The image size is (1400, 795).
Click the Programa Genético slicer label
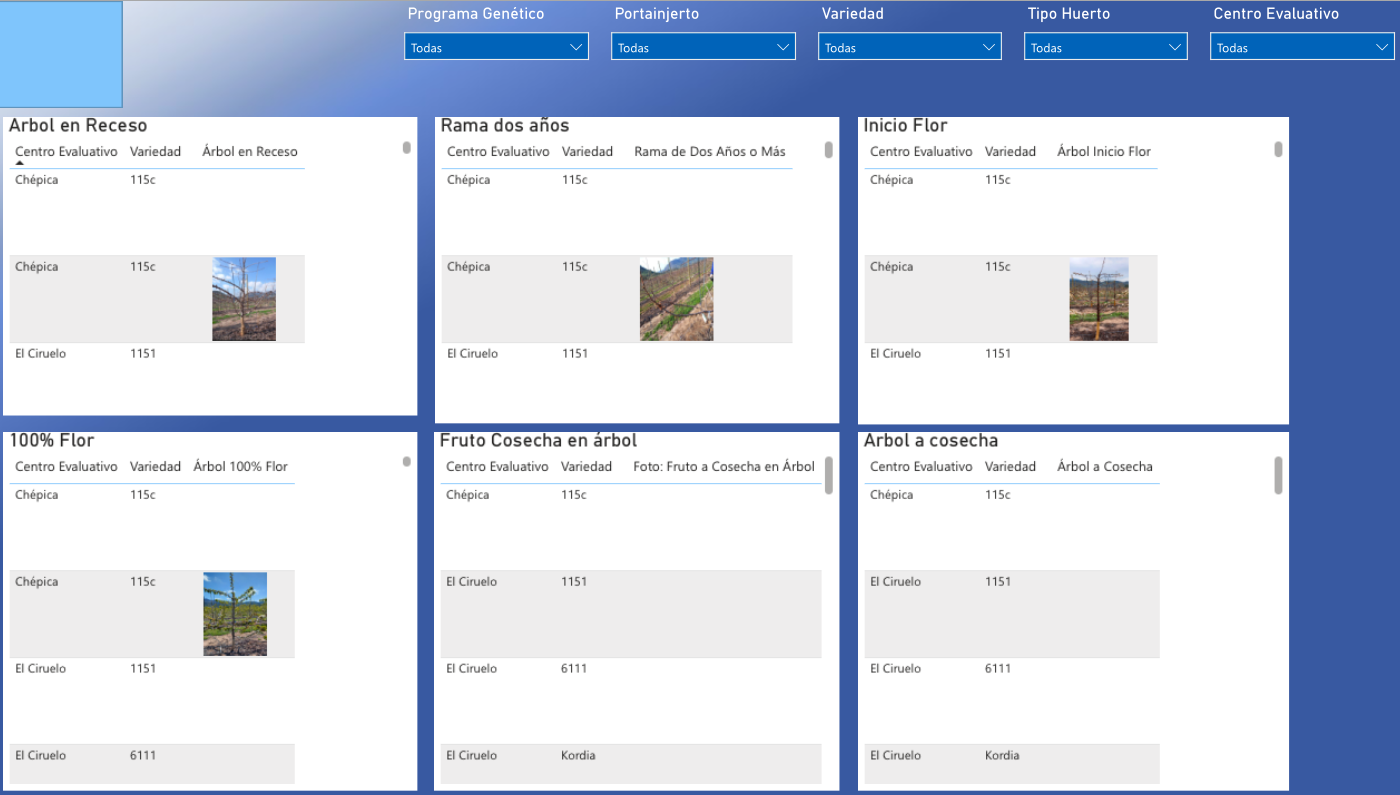[476, 14]
